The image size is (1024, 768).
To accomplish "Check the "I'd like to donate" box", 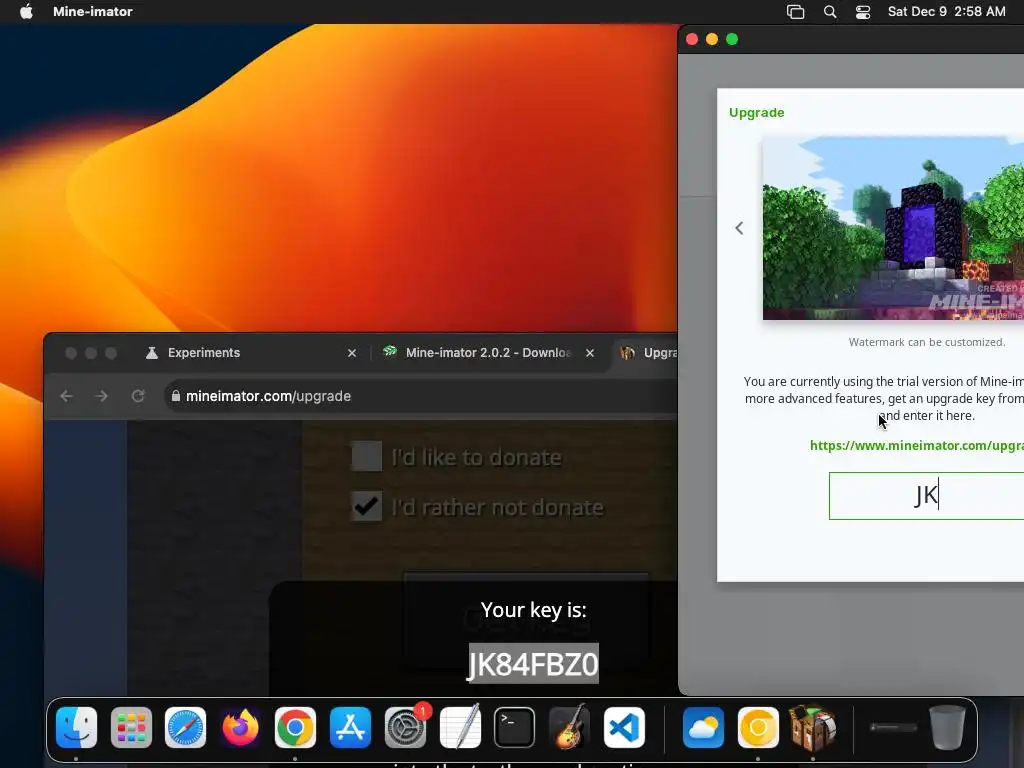I will tap(366, 456).
